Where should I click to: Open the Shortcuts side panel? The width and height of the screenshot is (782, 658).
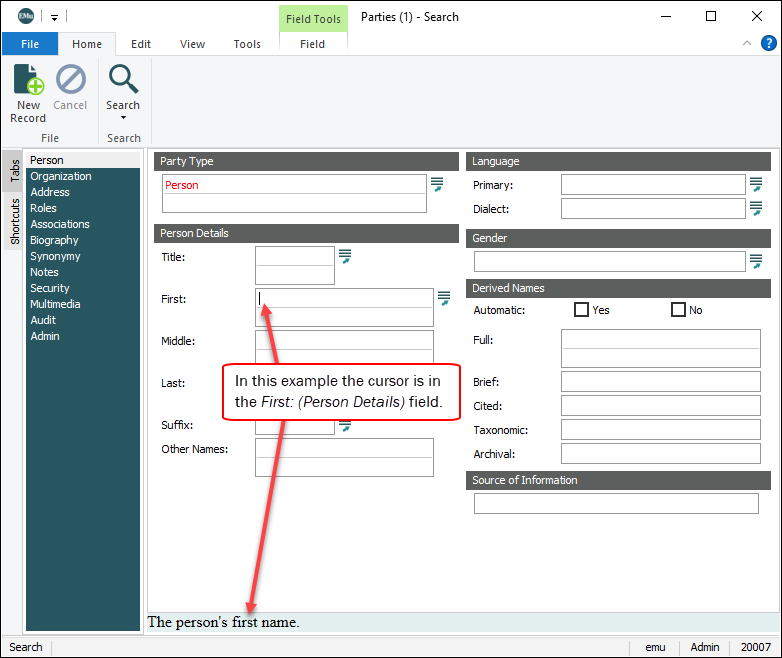coord(14,221)
